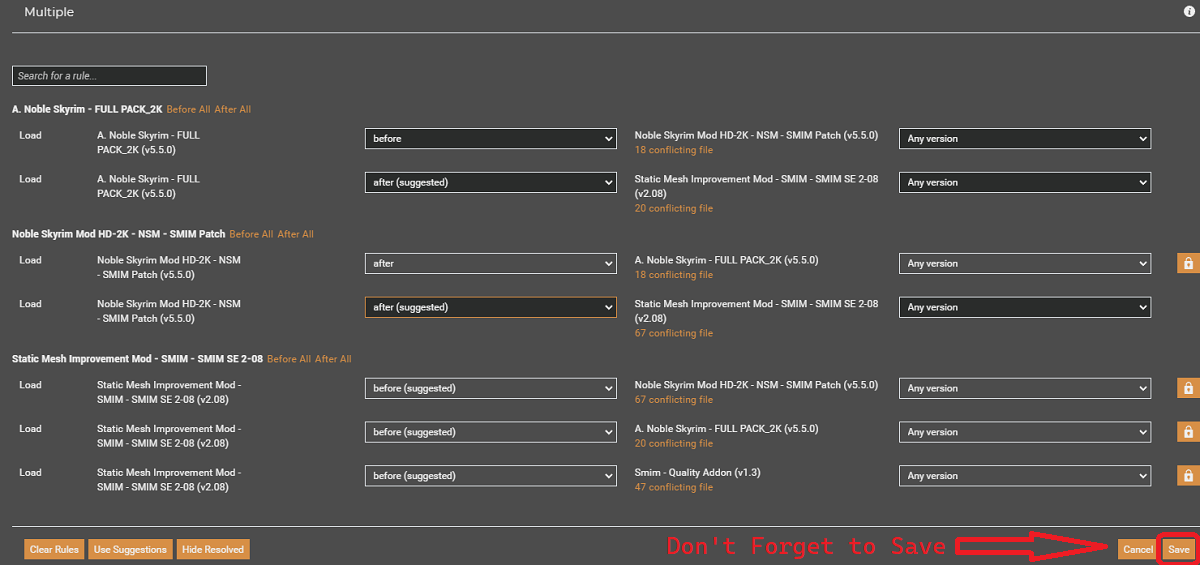Click After All for A. Noble Skyrim - FULL PACK_2K
This screenshot has height=565, width=1200.
233,109
